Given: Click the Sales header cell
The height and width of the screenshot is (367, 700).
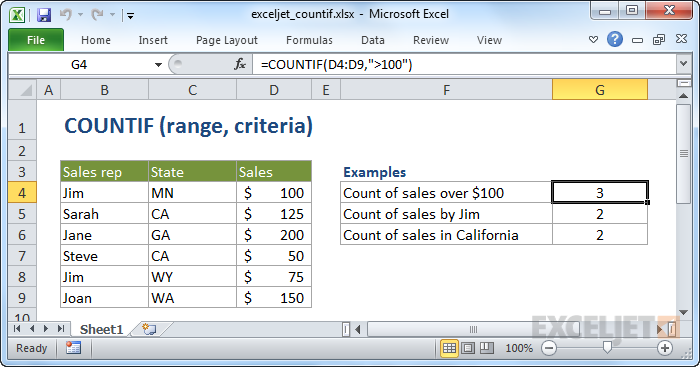Looking at the screenshot, I should point(274,172).
